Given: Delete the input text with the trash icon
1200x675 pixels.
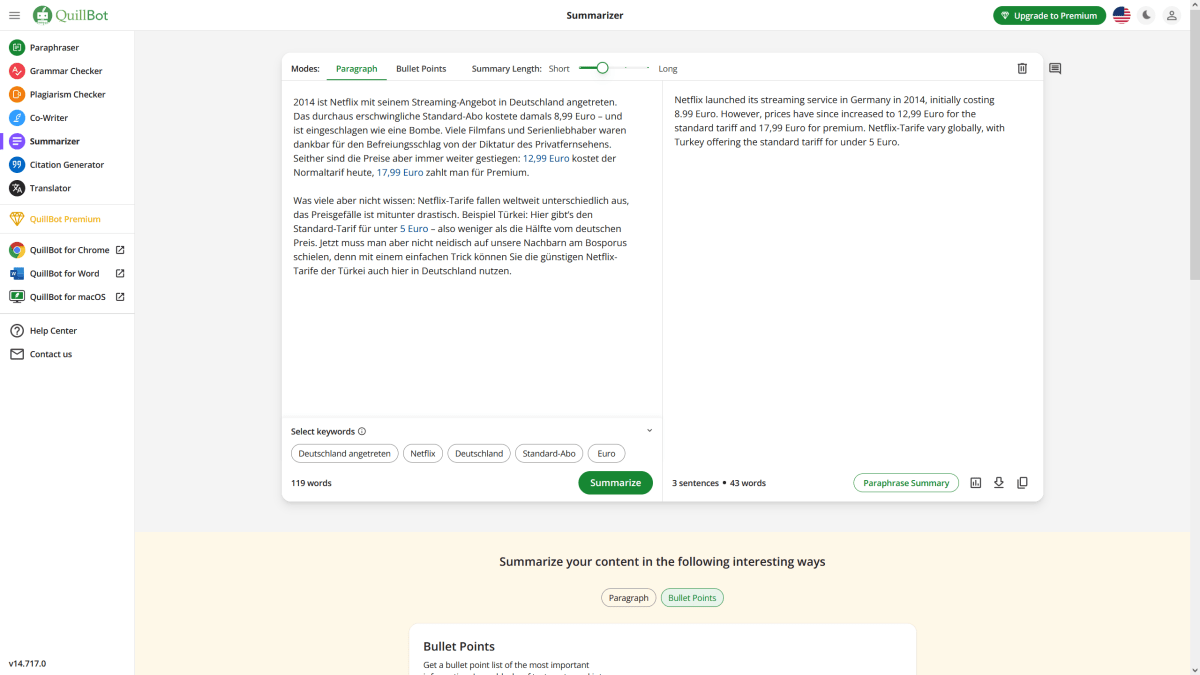Looking at the screenshot, I should click(1022, 68).
